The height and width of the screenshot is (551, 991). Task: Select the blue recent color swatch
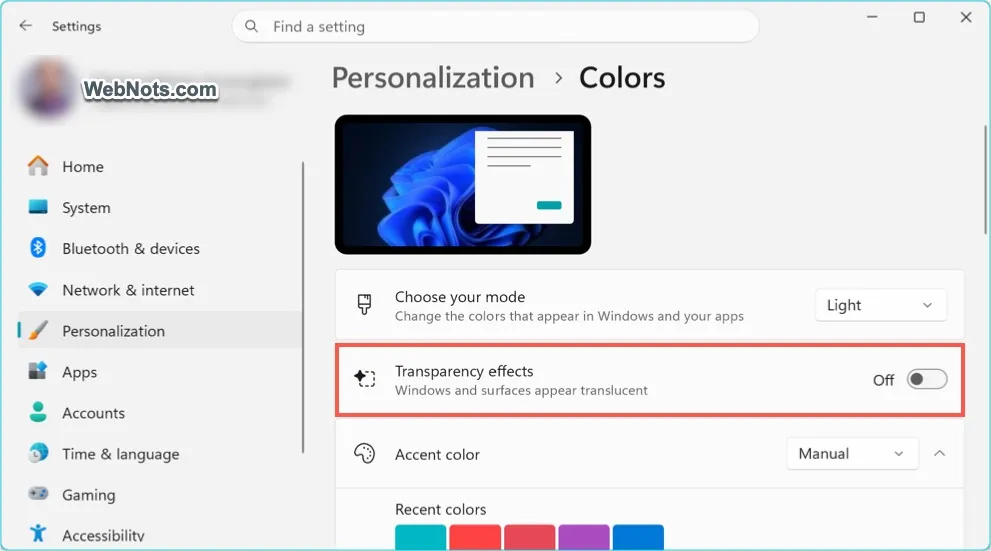point(638,537)
